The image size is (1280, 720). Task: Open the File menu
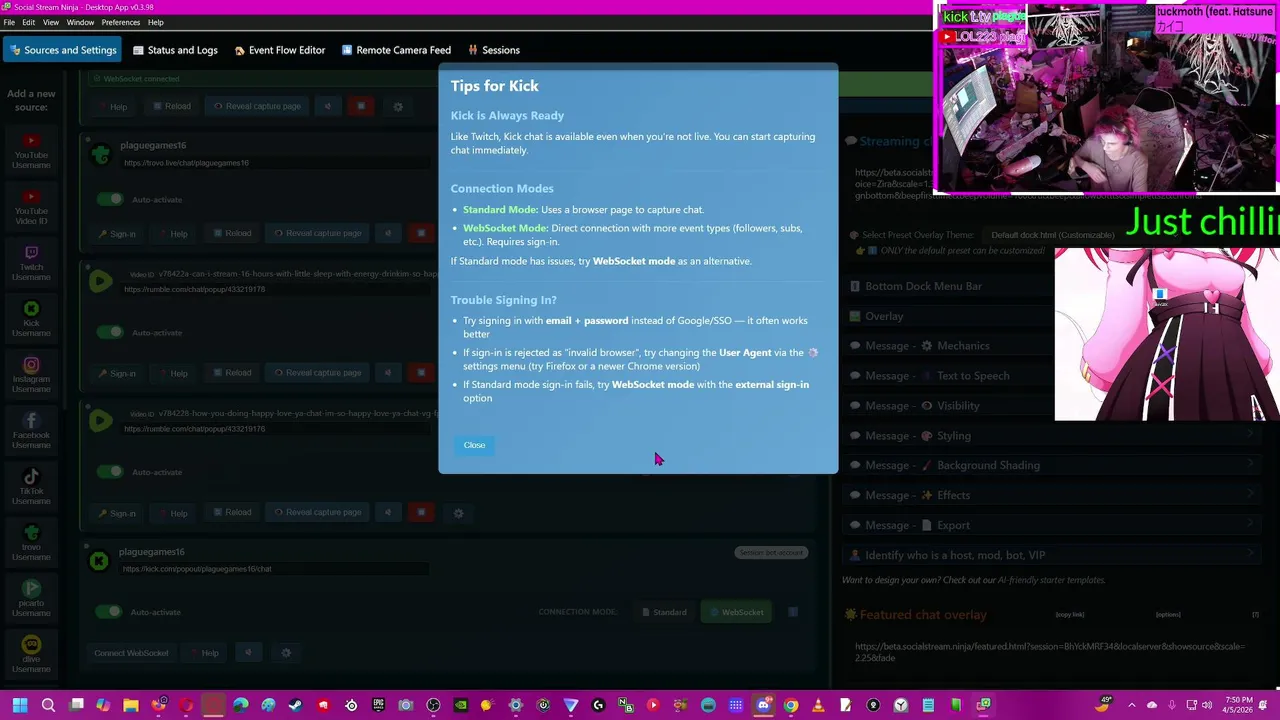[9, 22]
